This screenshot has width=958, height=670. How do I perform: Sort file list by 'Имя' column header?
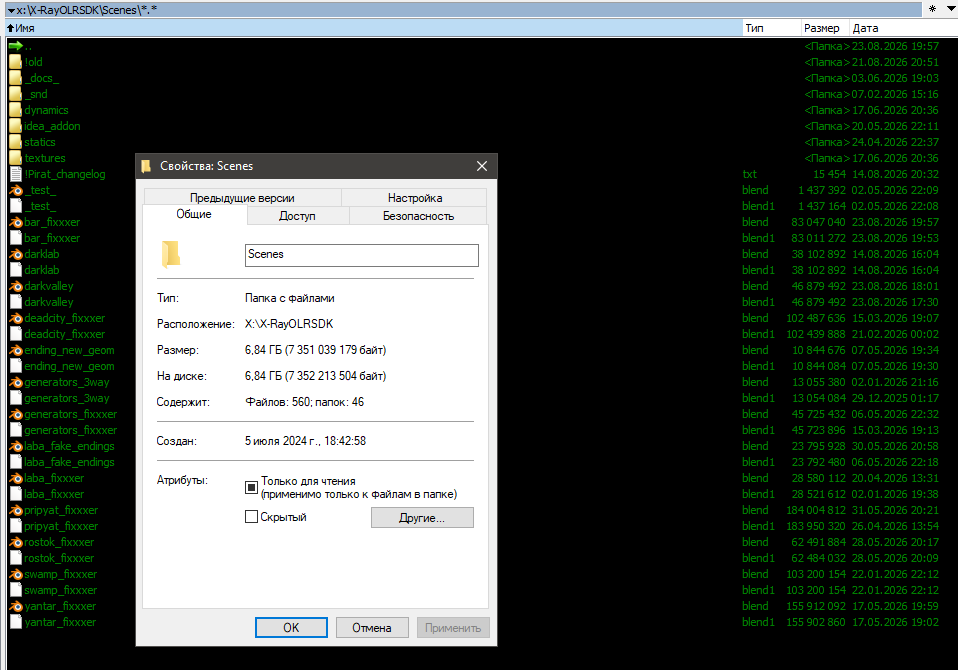[373, 28]
